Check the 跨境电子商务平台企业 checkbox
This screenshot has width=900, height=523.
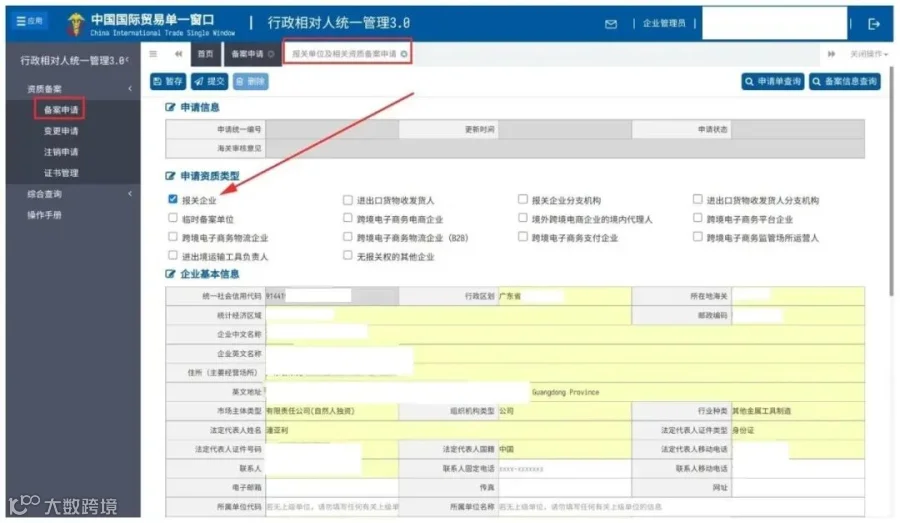pyautogui.click(x=697, y=218)
